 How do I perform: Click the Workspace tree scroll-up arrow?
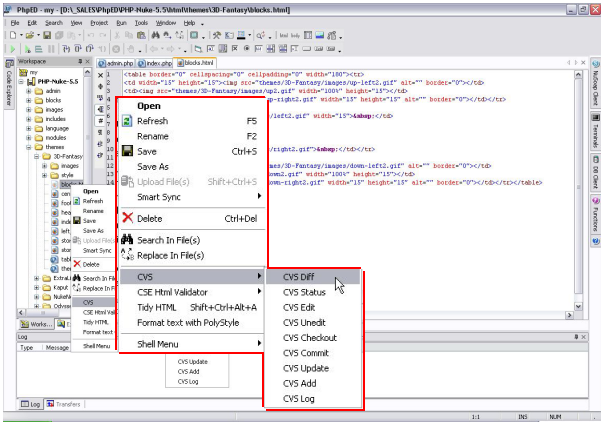click(x=87, y=72)
